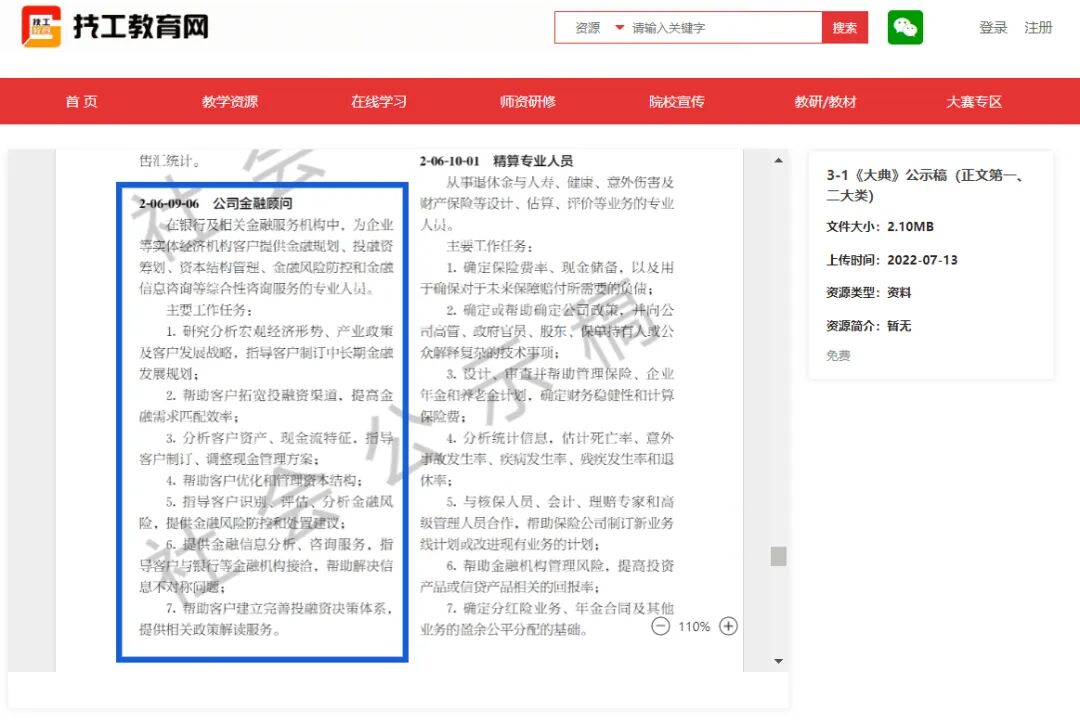The height and width of the screenshot is (723, 1080).
Task: Zoom out with the minus icon
Action: pyautogui.click(x=660, y=626)
